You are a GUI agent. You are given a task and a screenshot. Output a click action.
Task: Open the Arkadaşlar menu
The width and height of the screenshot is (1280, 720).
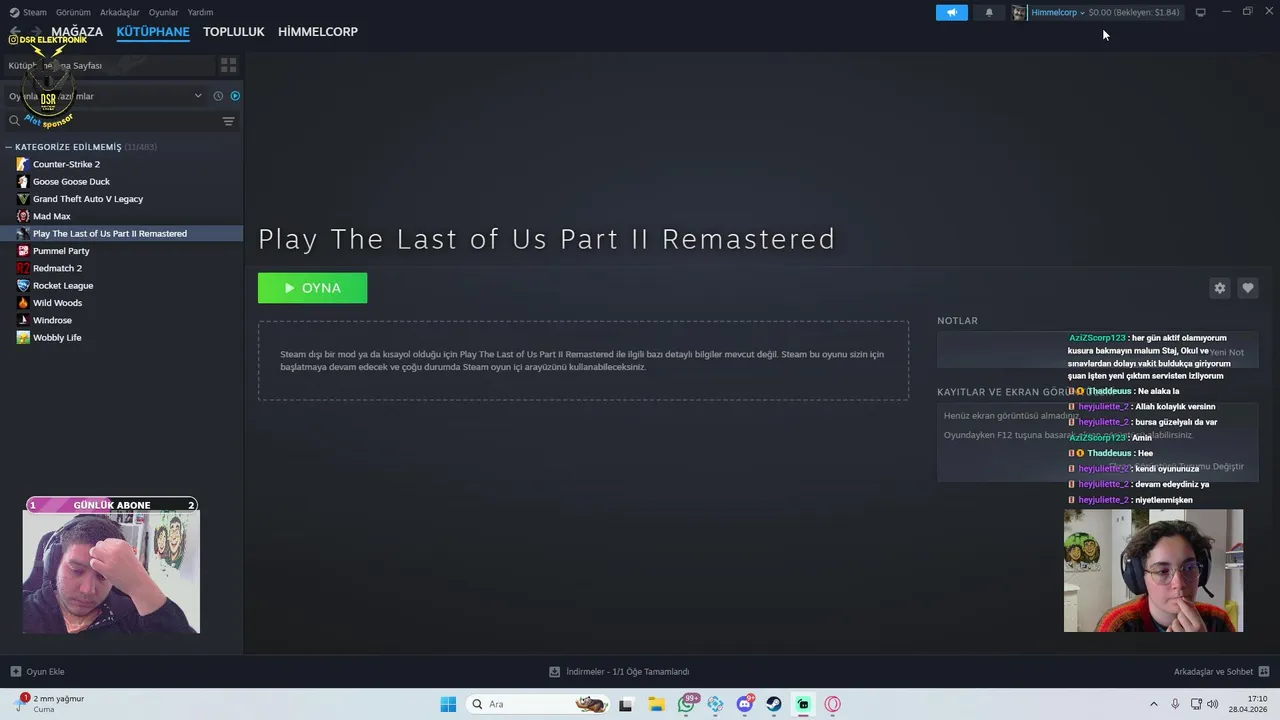click(120, 12)
